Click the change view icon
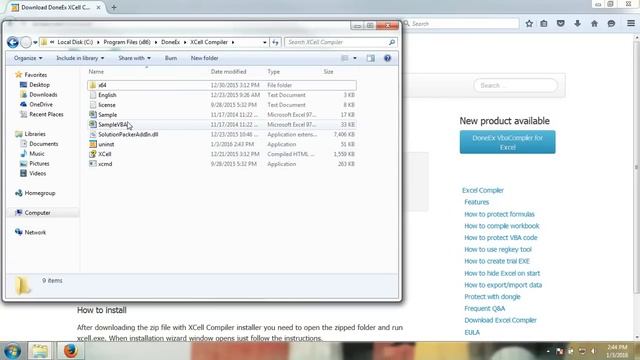640x360 pixels. pos(345,58)
